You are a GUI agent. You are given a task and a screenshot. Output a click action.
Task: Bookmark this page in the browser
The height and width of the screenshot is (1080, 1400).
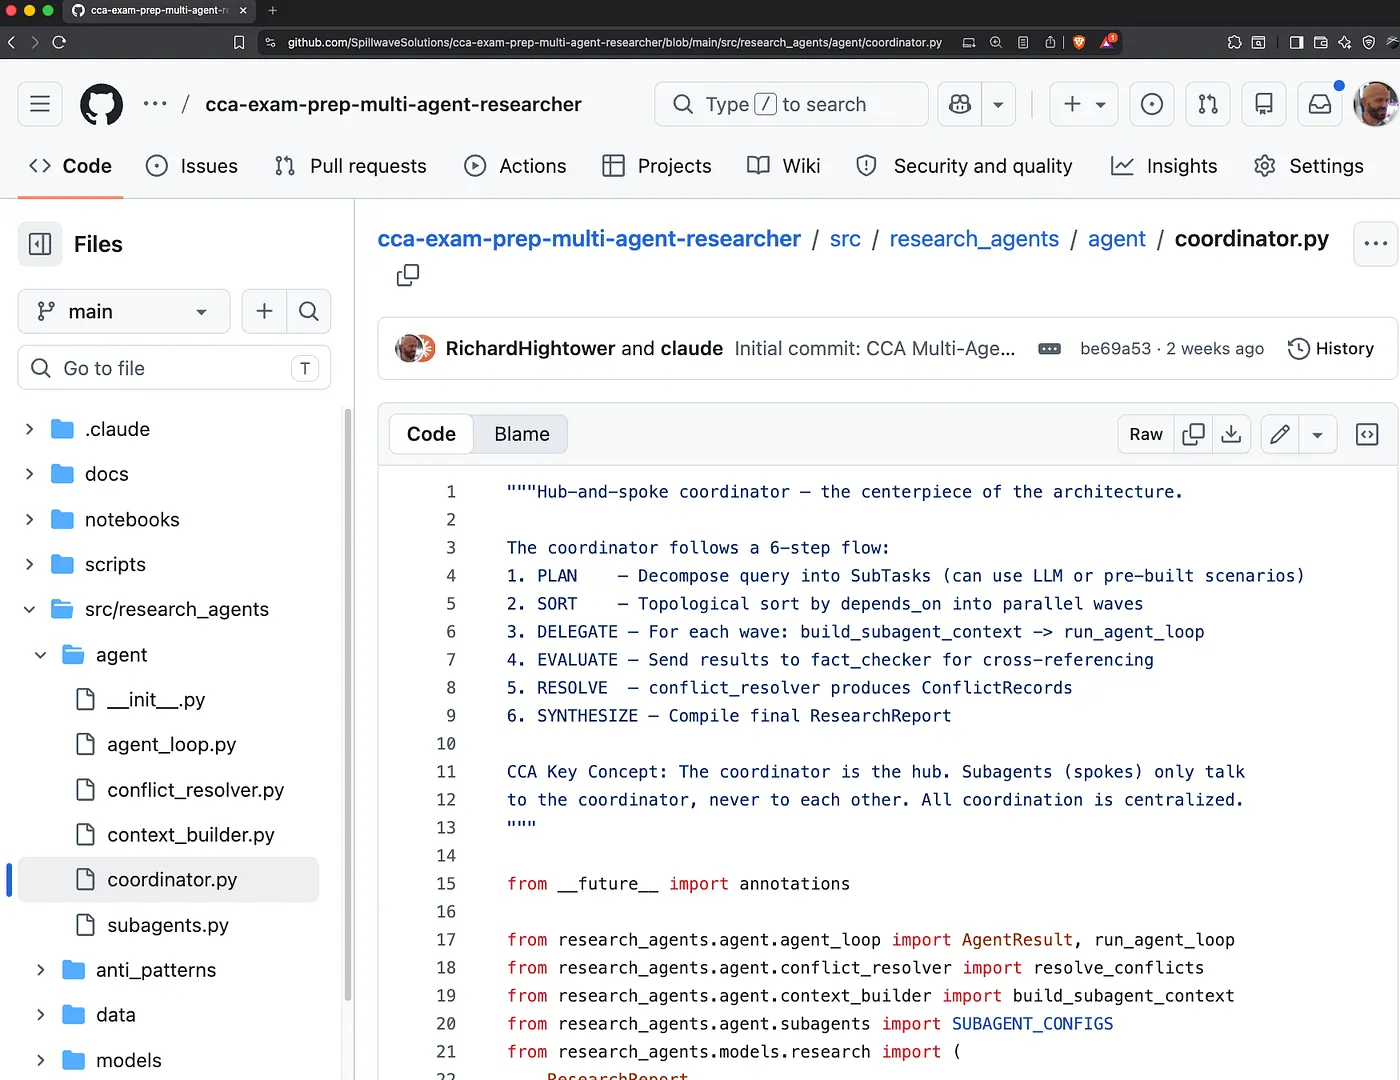coord(239,42)
